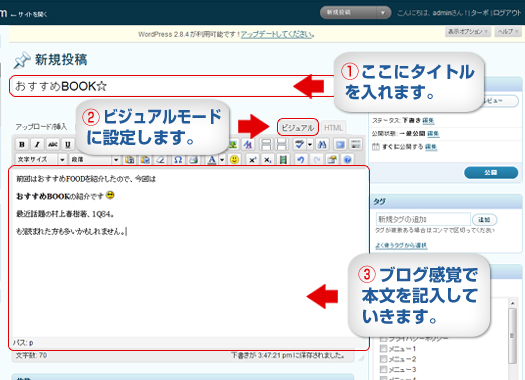Click the 追加 add tag button
The image size is (525, 380).
pyautogui.click(x=484, y=220)
